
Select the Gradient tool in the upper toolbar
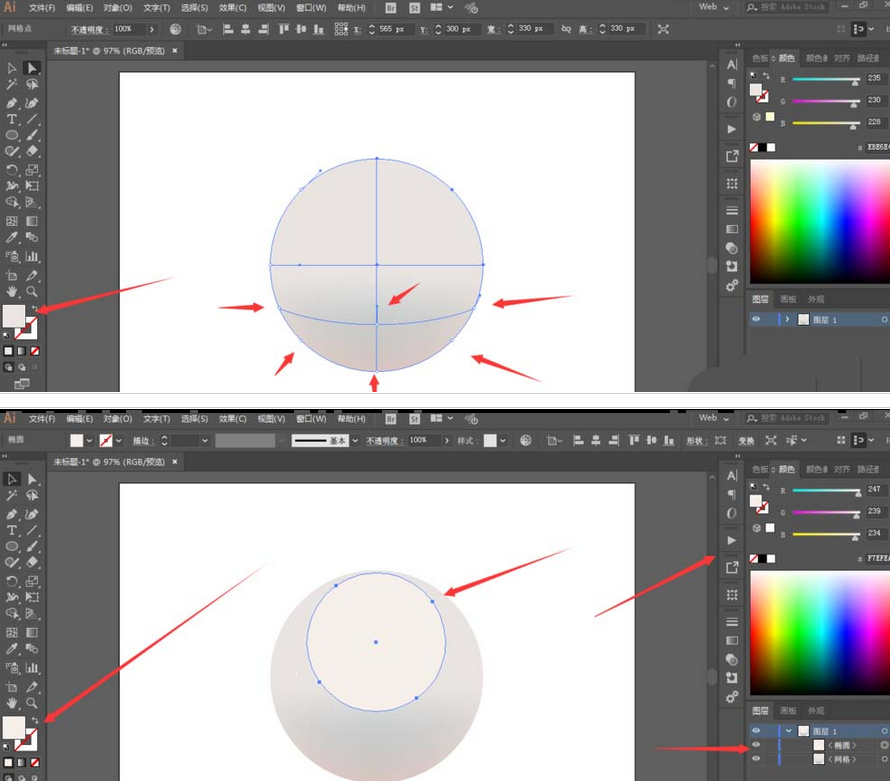[x=32, y=221]
